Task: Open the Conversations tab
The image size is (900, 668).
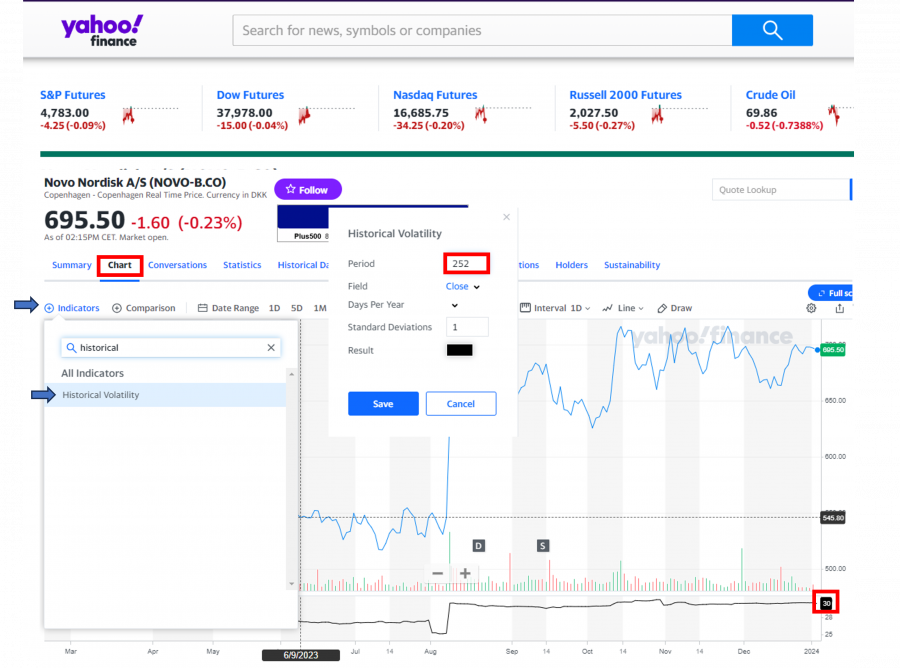Action: click(177, 265)
